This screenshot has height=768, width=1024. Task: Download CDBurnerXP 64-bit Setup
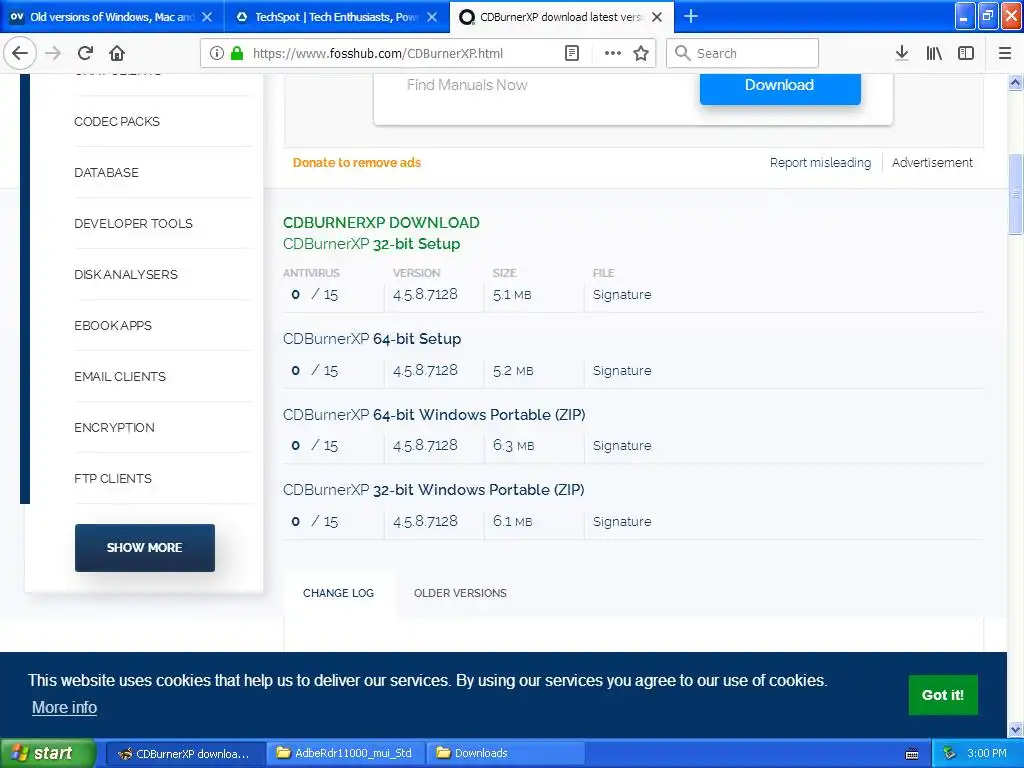(372, 339)
